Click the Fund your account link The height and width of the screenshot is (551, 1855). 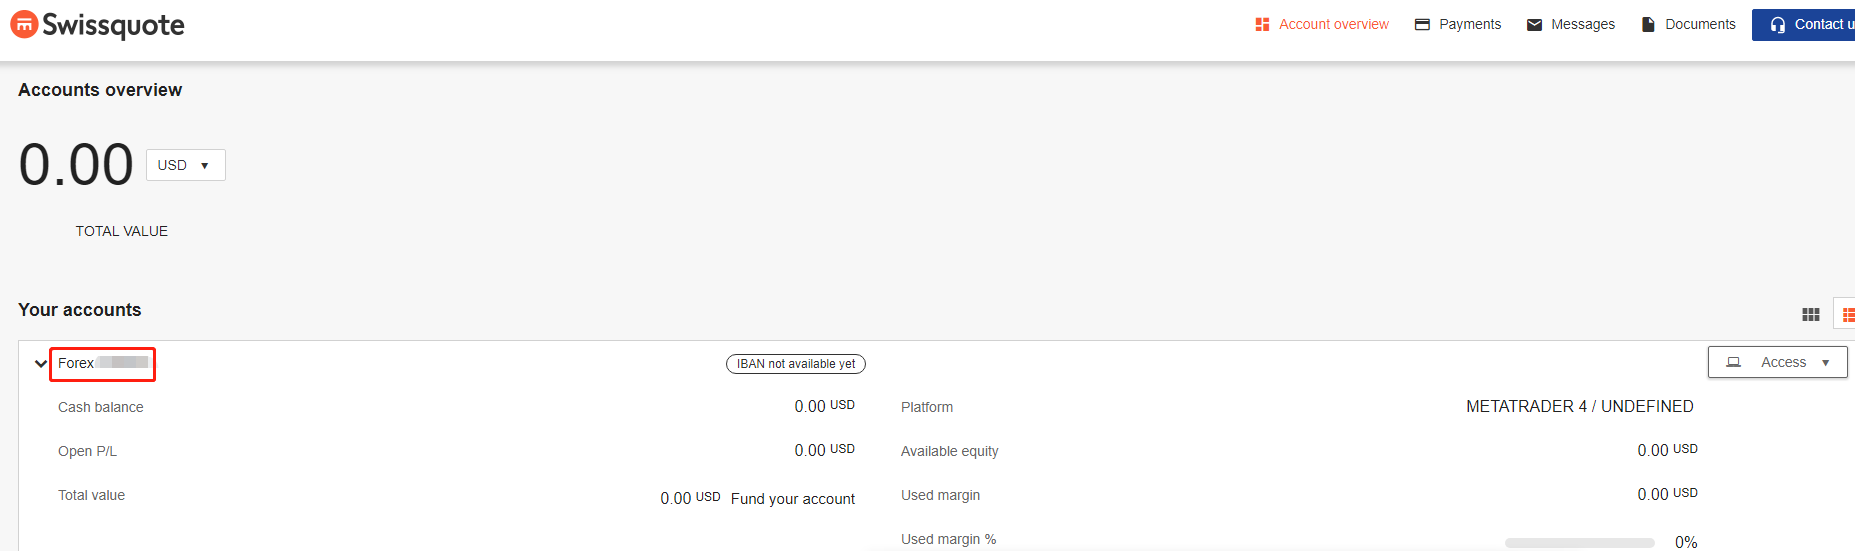point(793,499)
